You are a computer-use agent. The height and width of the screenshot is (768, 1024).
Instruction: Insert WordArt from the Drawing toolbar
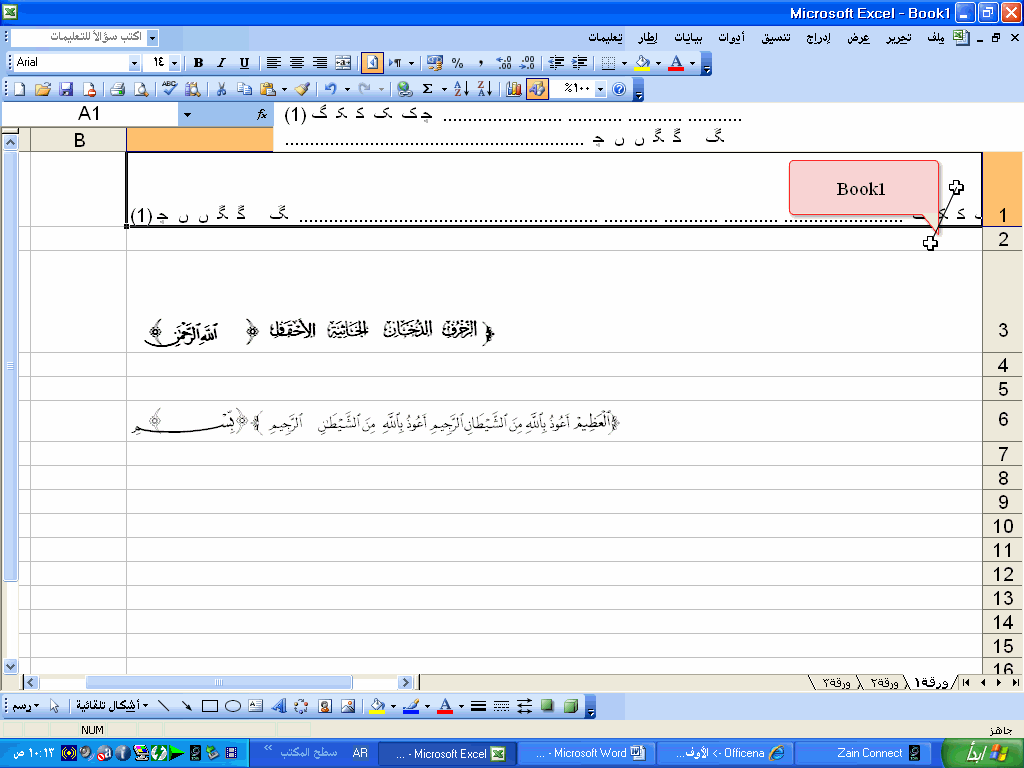[279, 706]
